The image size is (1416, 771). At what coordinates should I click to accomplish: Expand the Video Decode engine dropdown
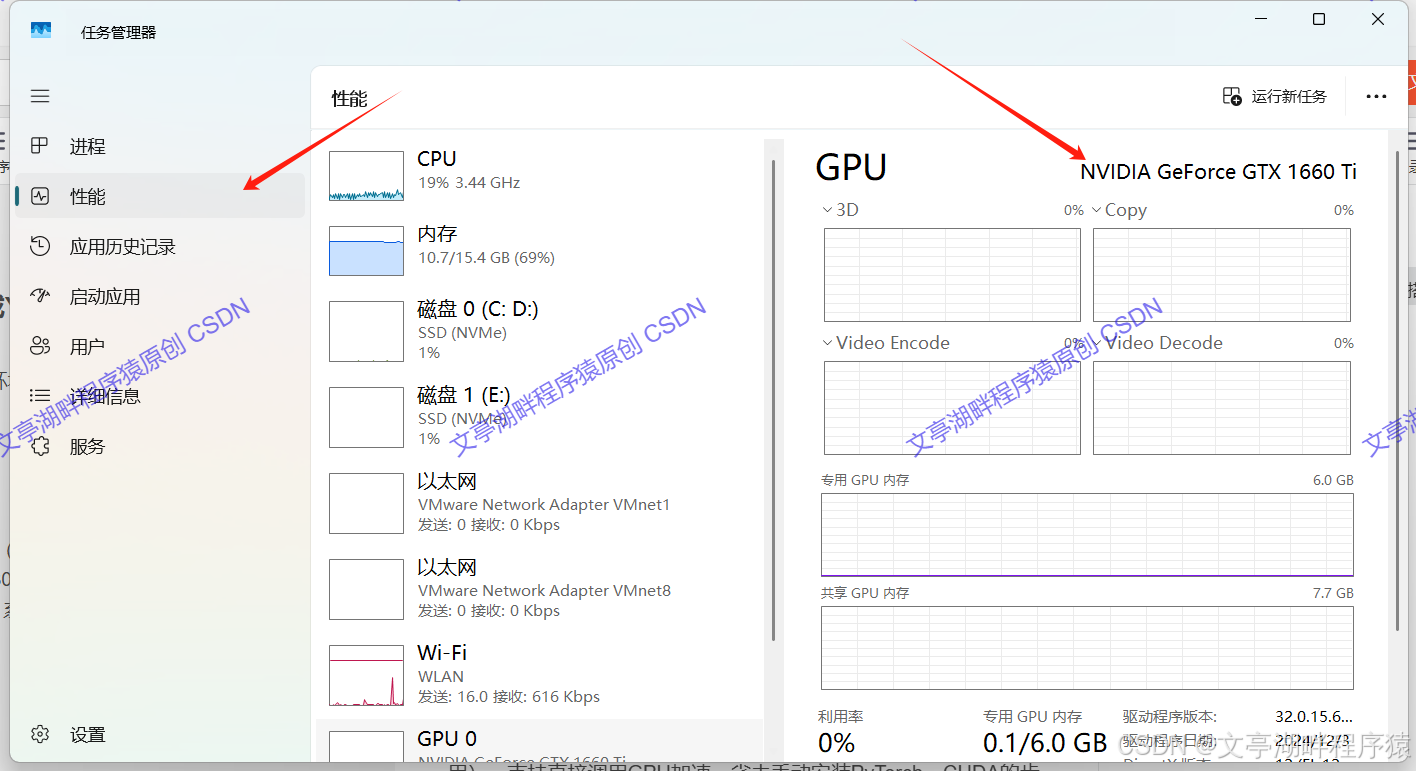point(1096,343)
